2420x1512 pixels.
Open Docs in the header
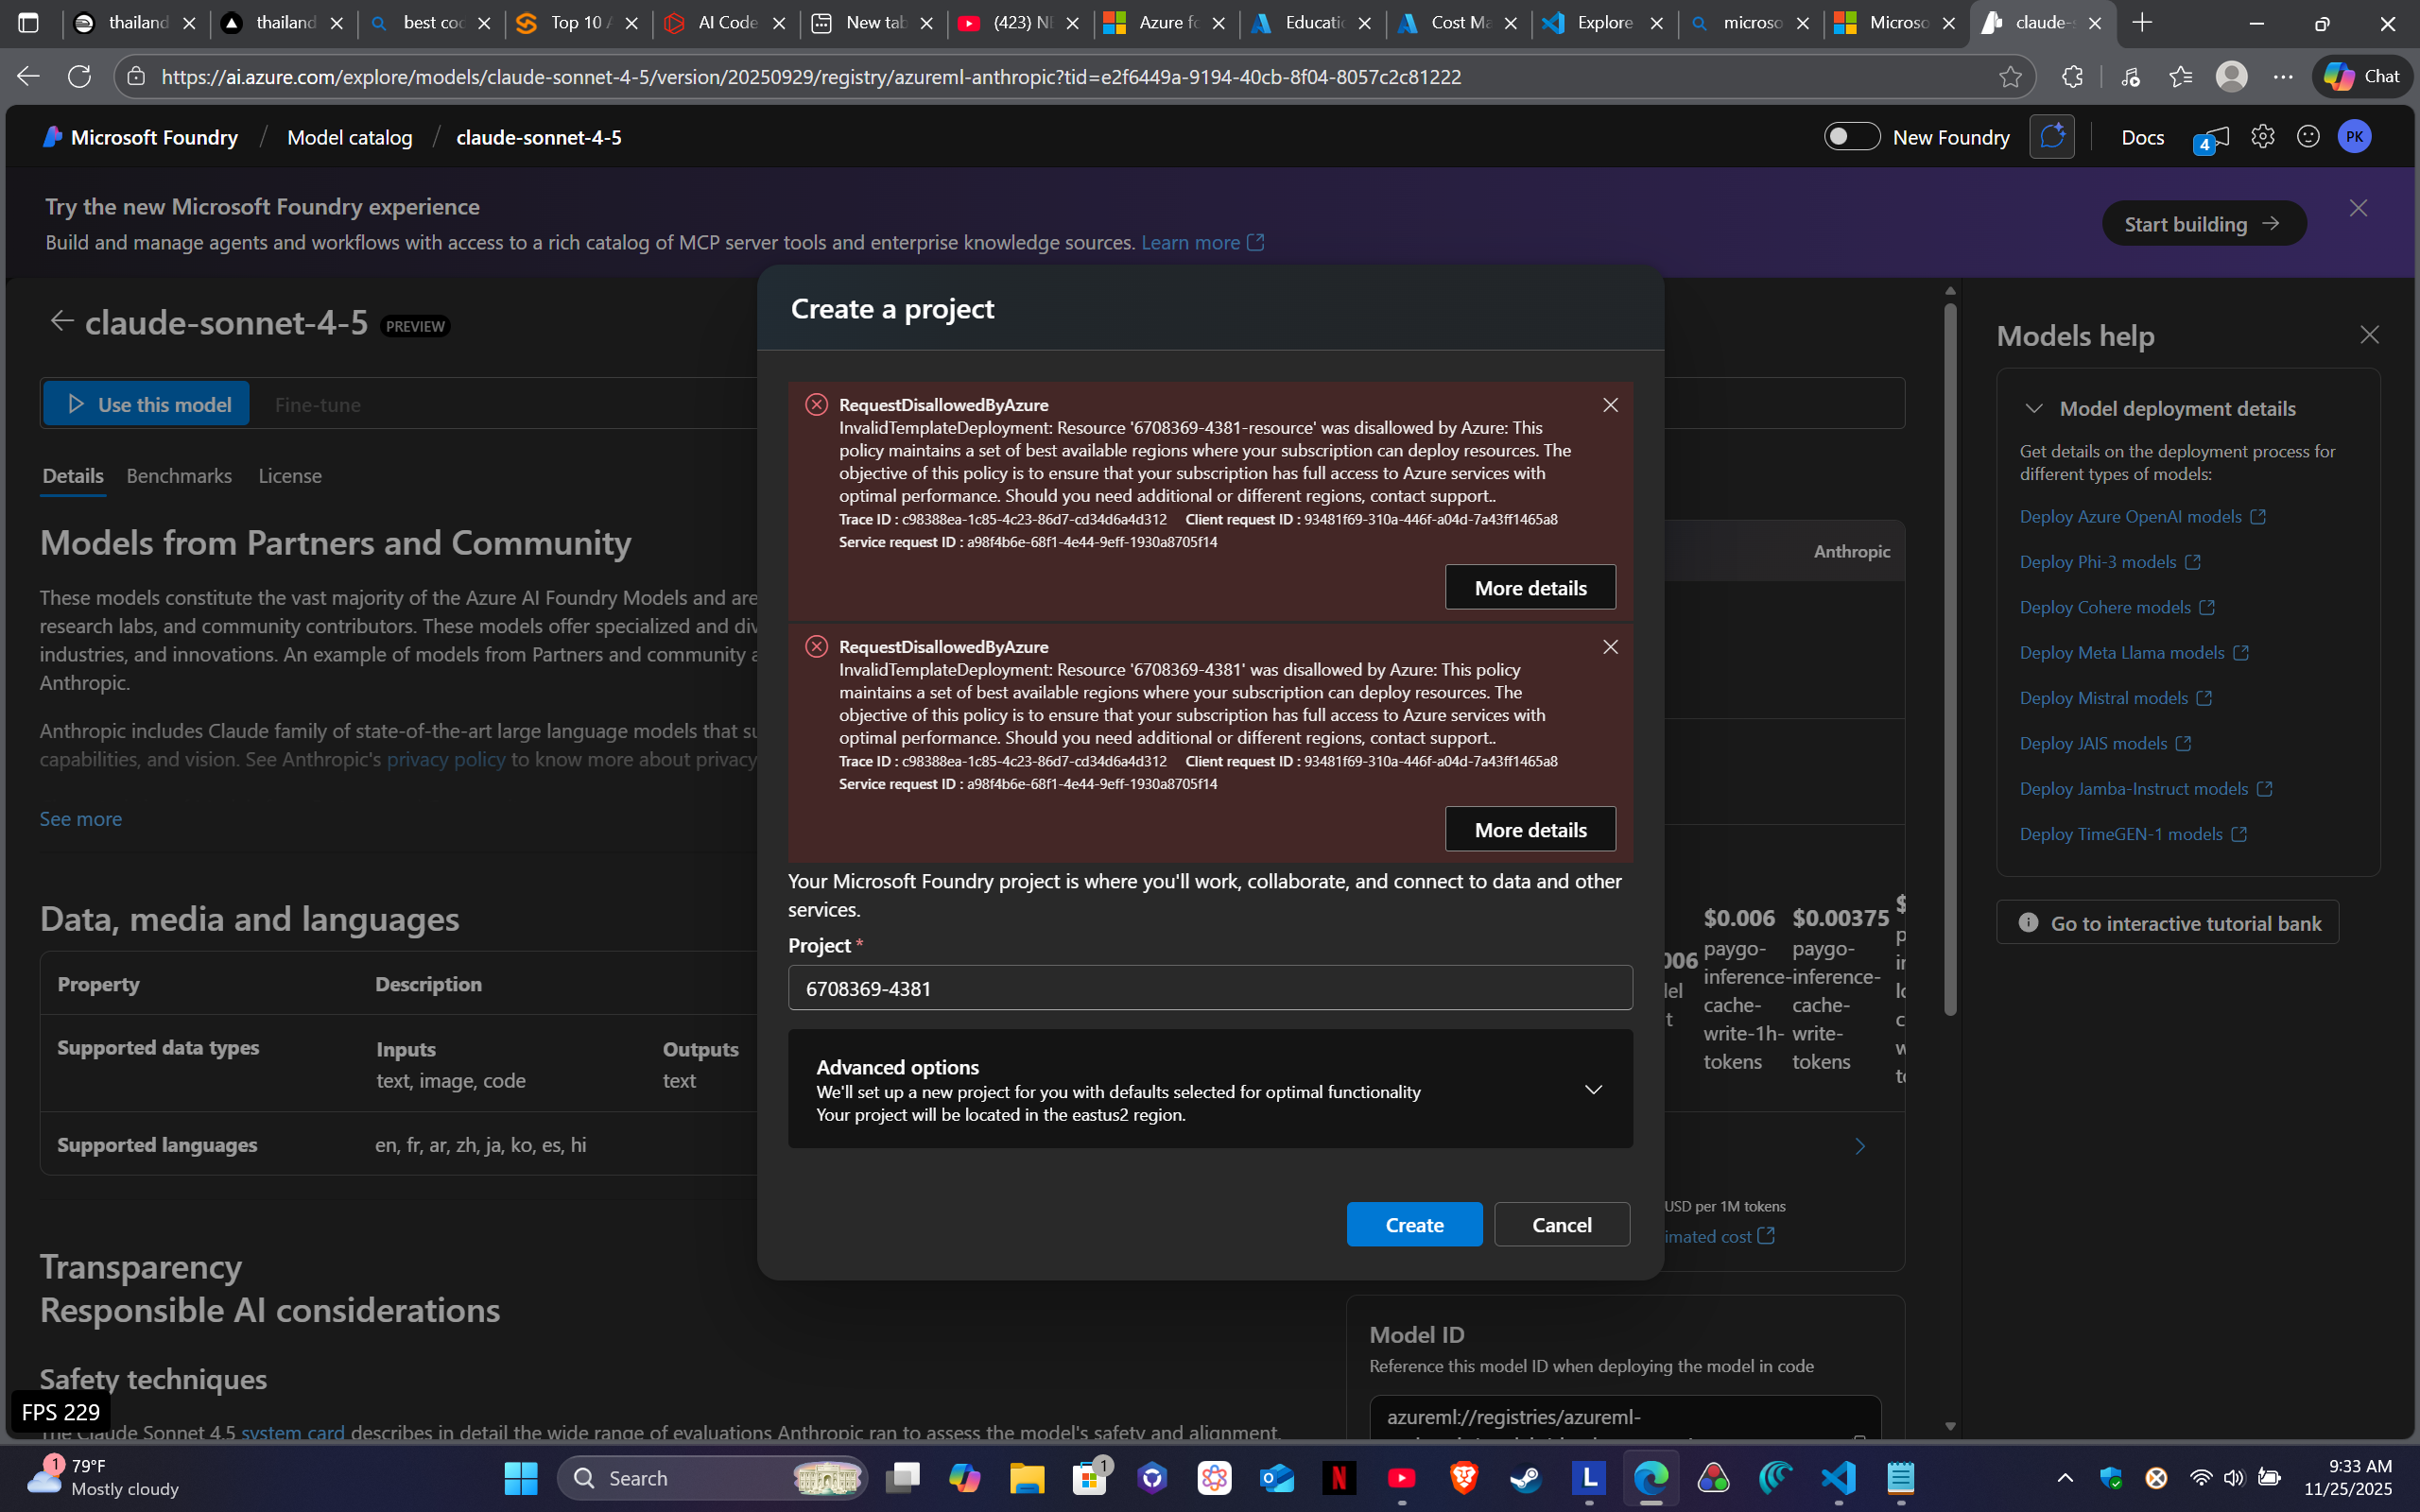click(2143, 137)
